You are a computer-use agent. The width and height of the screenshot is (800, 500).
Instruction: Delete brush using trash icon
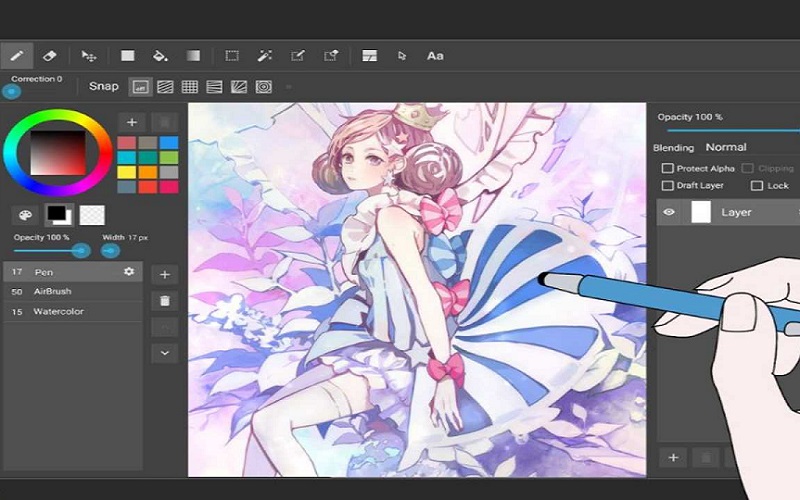(164, 300)
